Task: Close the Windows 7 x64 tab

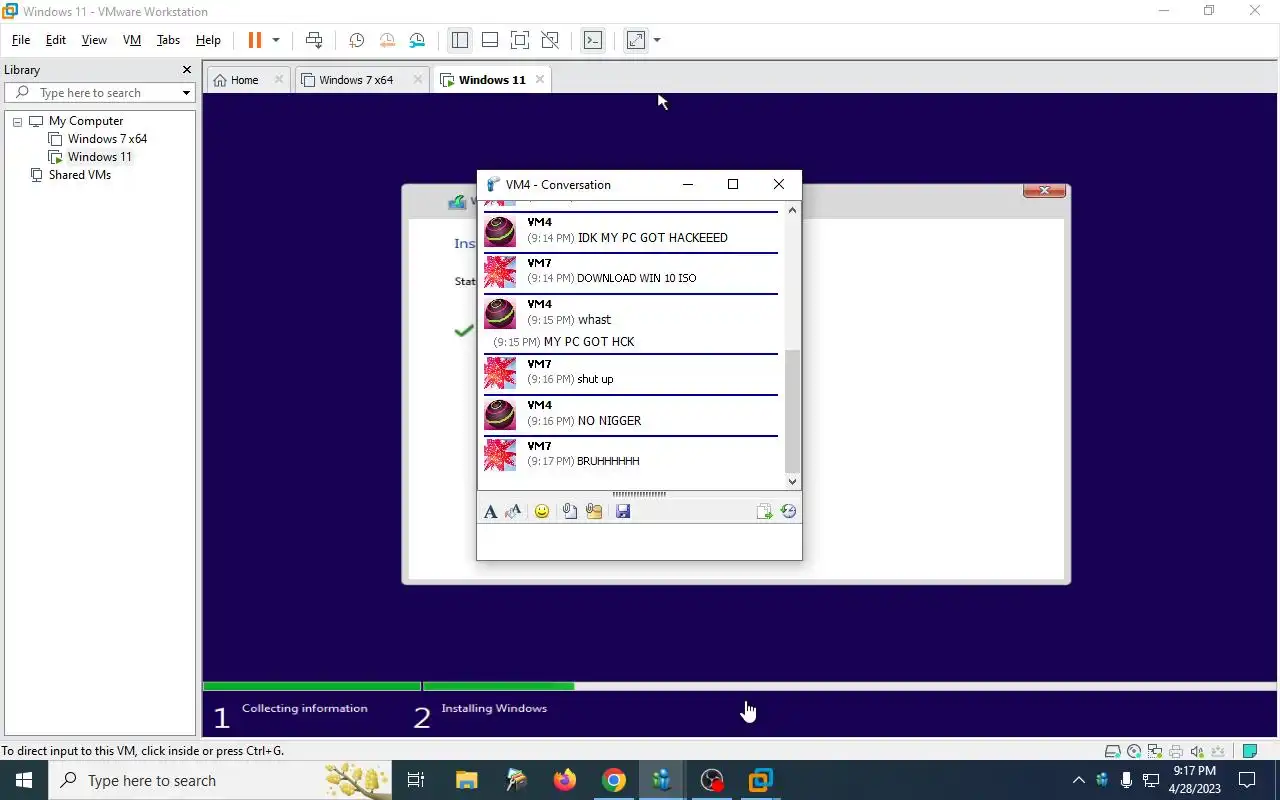Action: click(x=418, y=80)
